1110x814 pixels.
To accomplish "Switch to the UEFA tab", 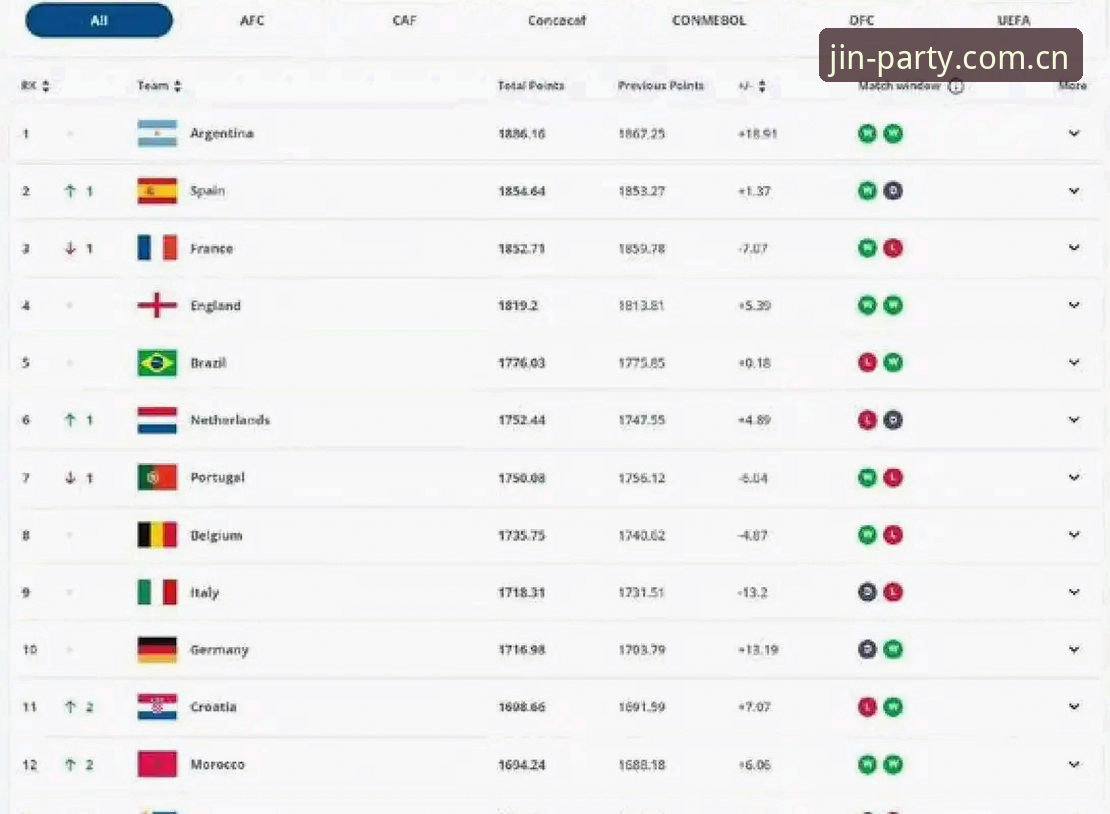I will (1014, 21).
